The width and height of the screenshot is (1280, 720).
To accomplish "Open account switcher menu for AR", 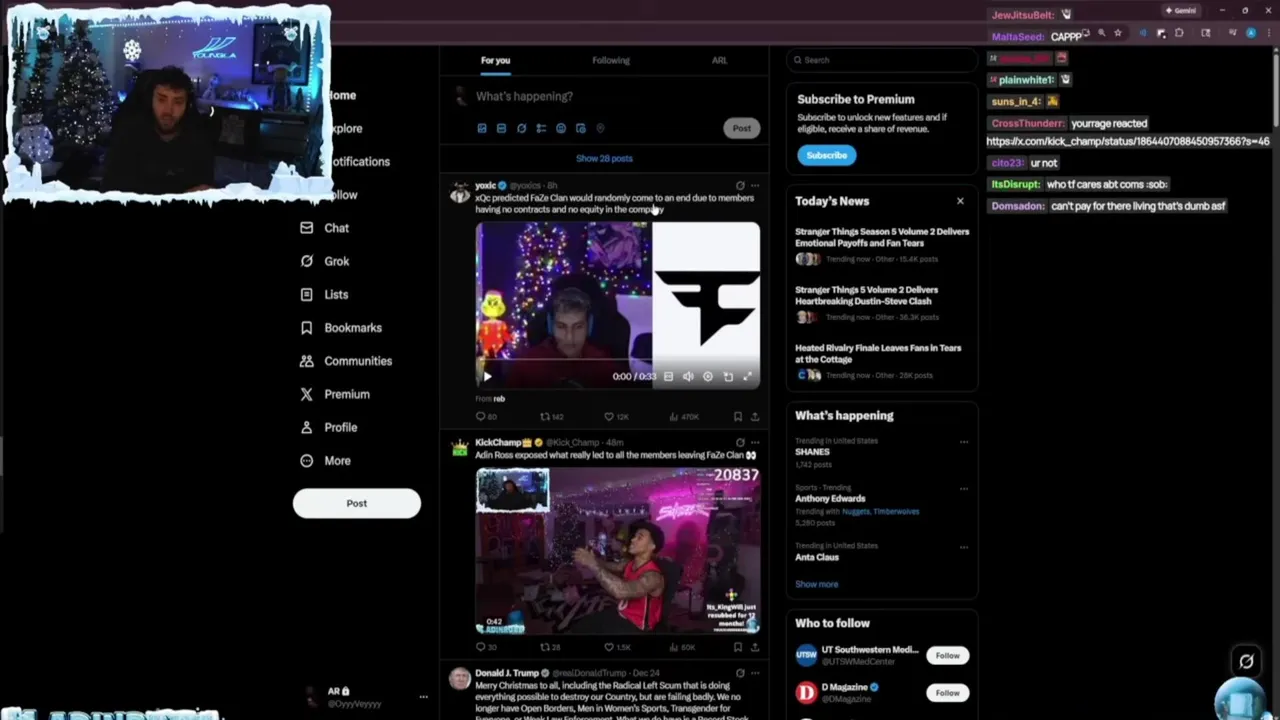I will (423, 697).
